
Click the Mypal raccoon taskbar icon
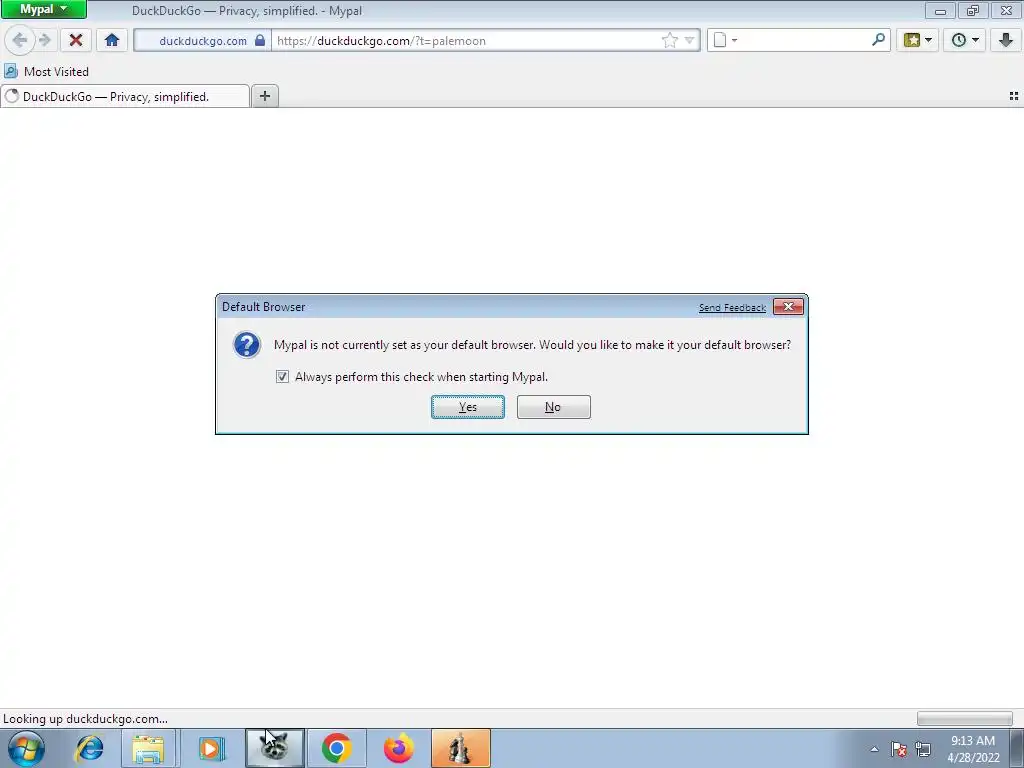(274, 748)
